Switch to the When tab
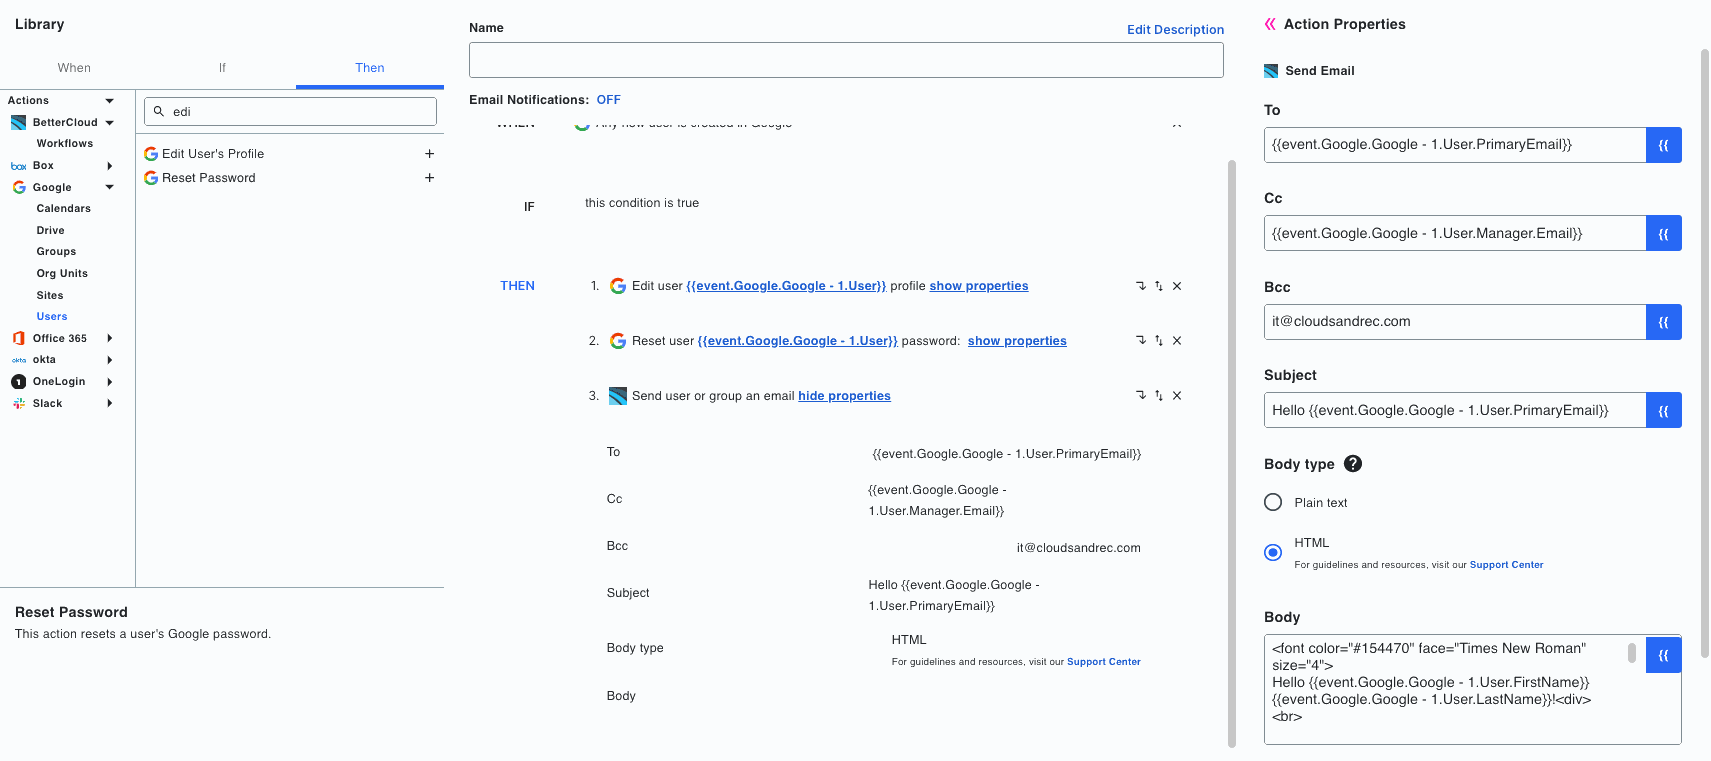This screenshot has height=761, width=1711. 74,68
